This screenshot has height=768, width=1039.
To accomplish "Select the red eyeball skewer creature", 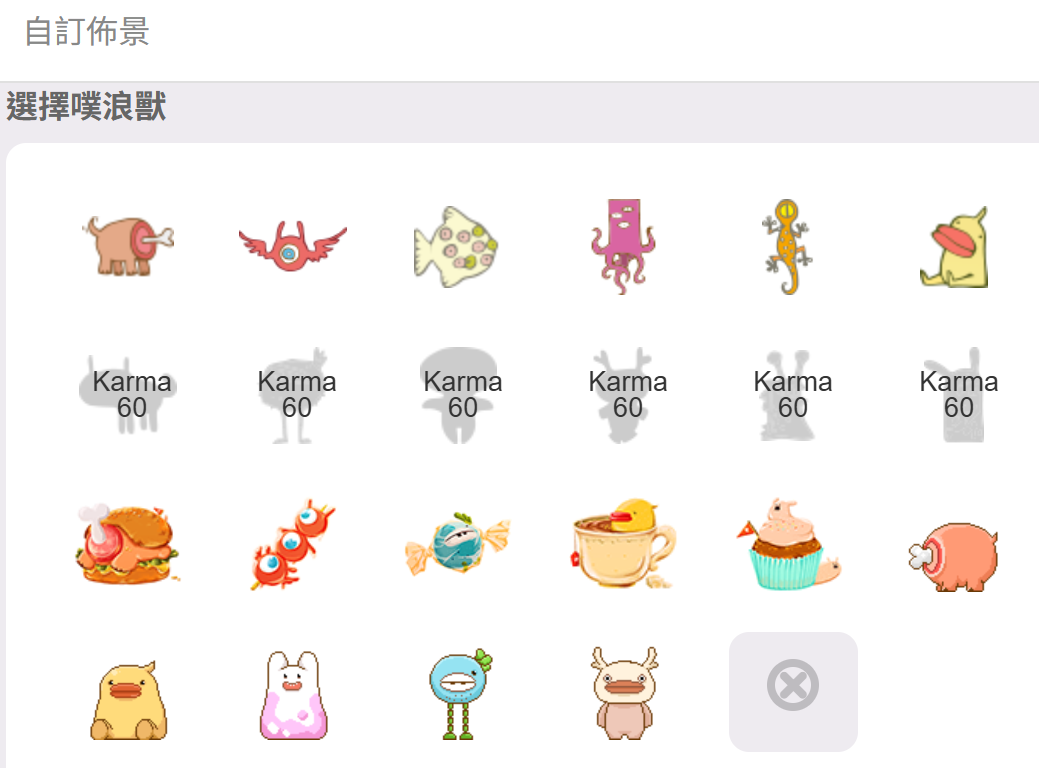I will [x=293, y=544].
